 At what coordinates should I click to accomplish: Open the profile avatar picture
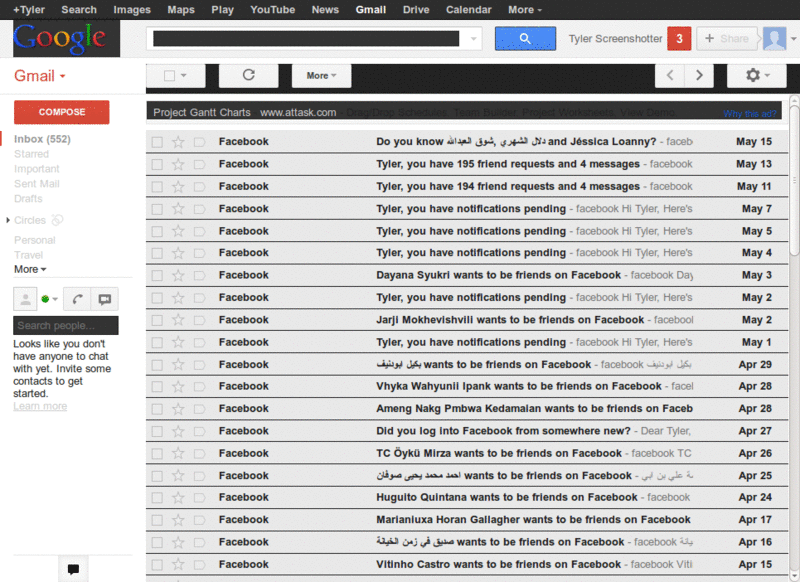tap(774, 39)
